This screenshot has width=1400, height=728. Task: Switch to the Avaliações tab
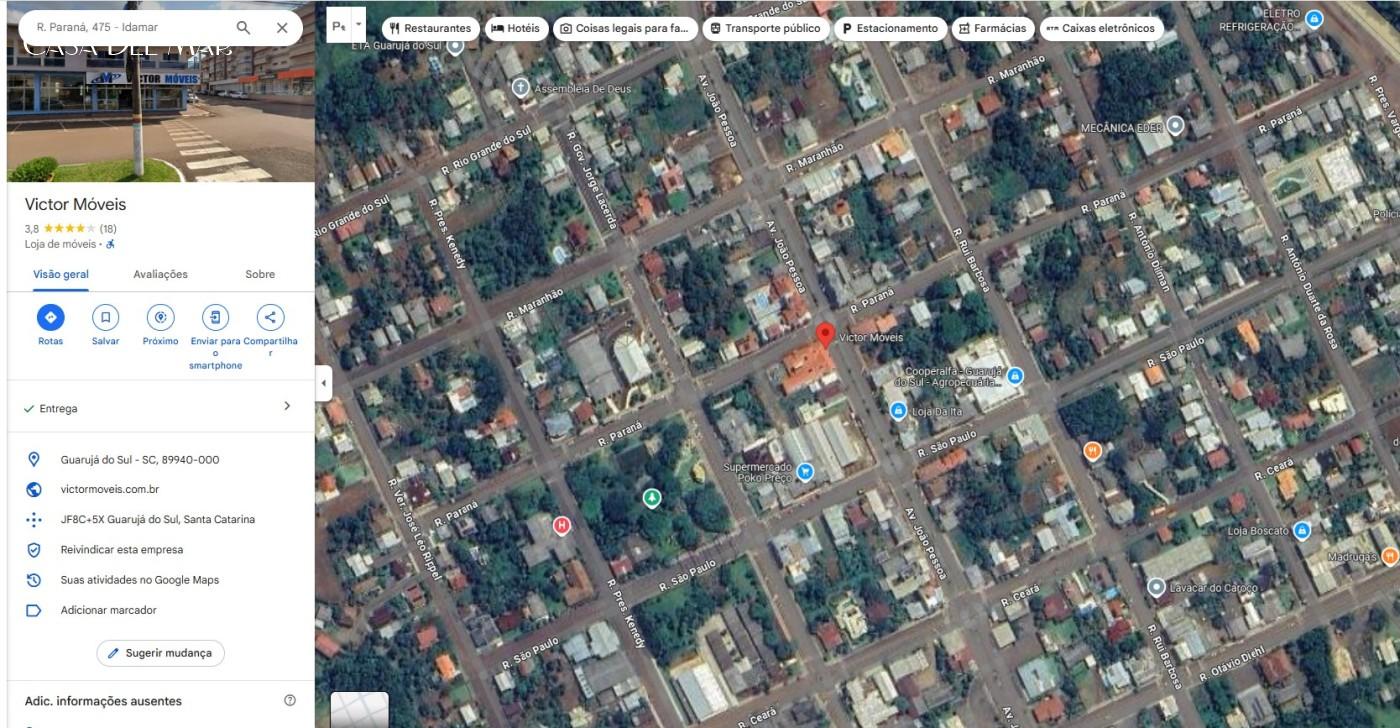tap(160, 274)
